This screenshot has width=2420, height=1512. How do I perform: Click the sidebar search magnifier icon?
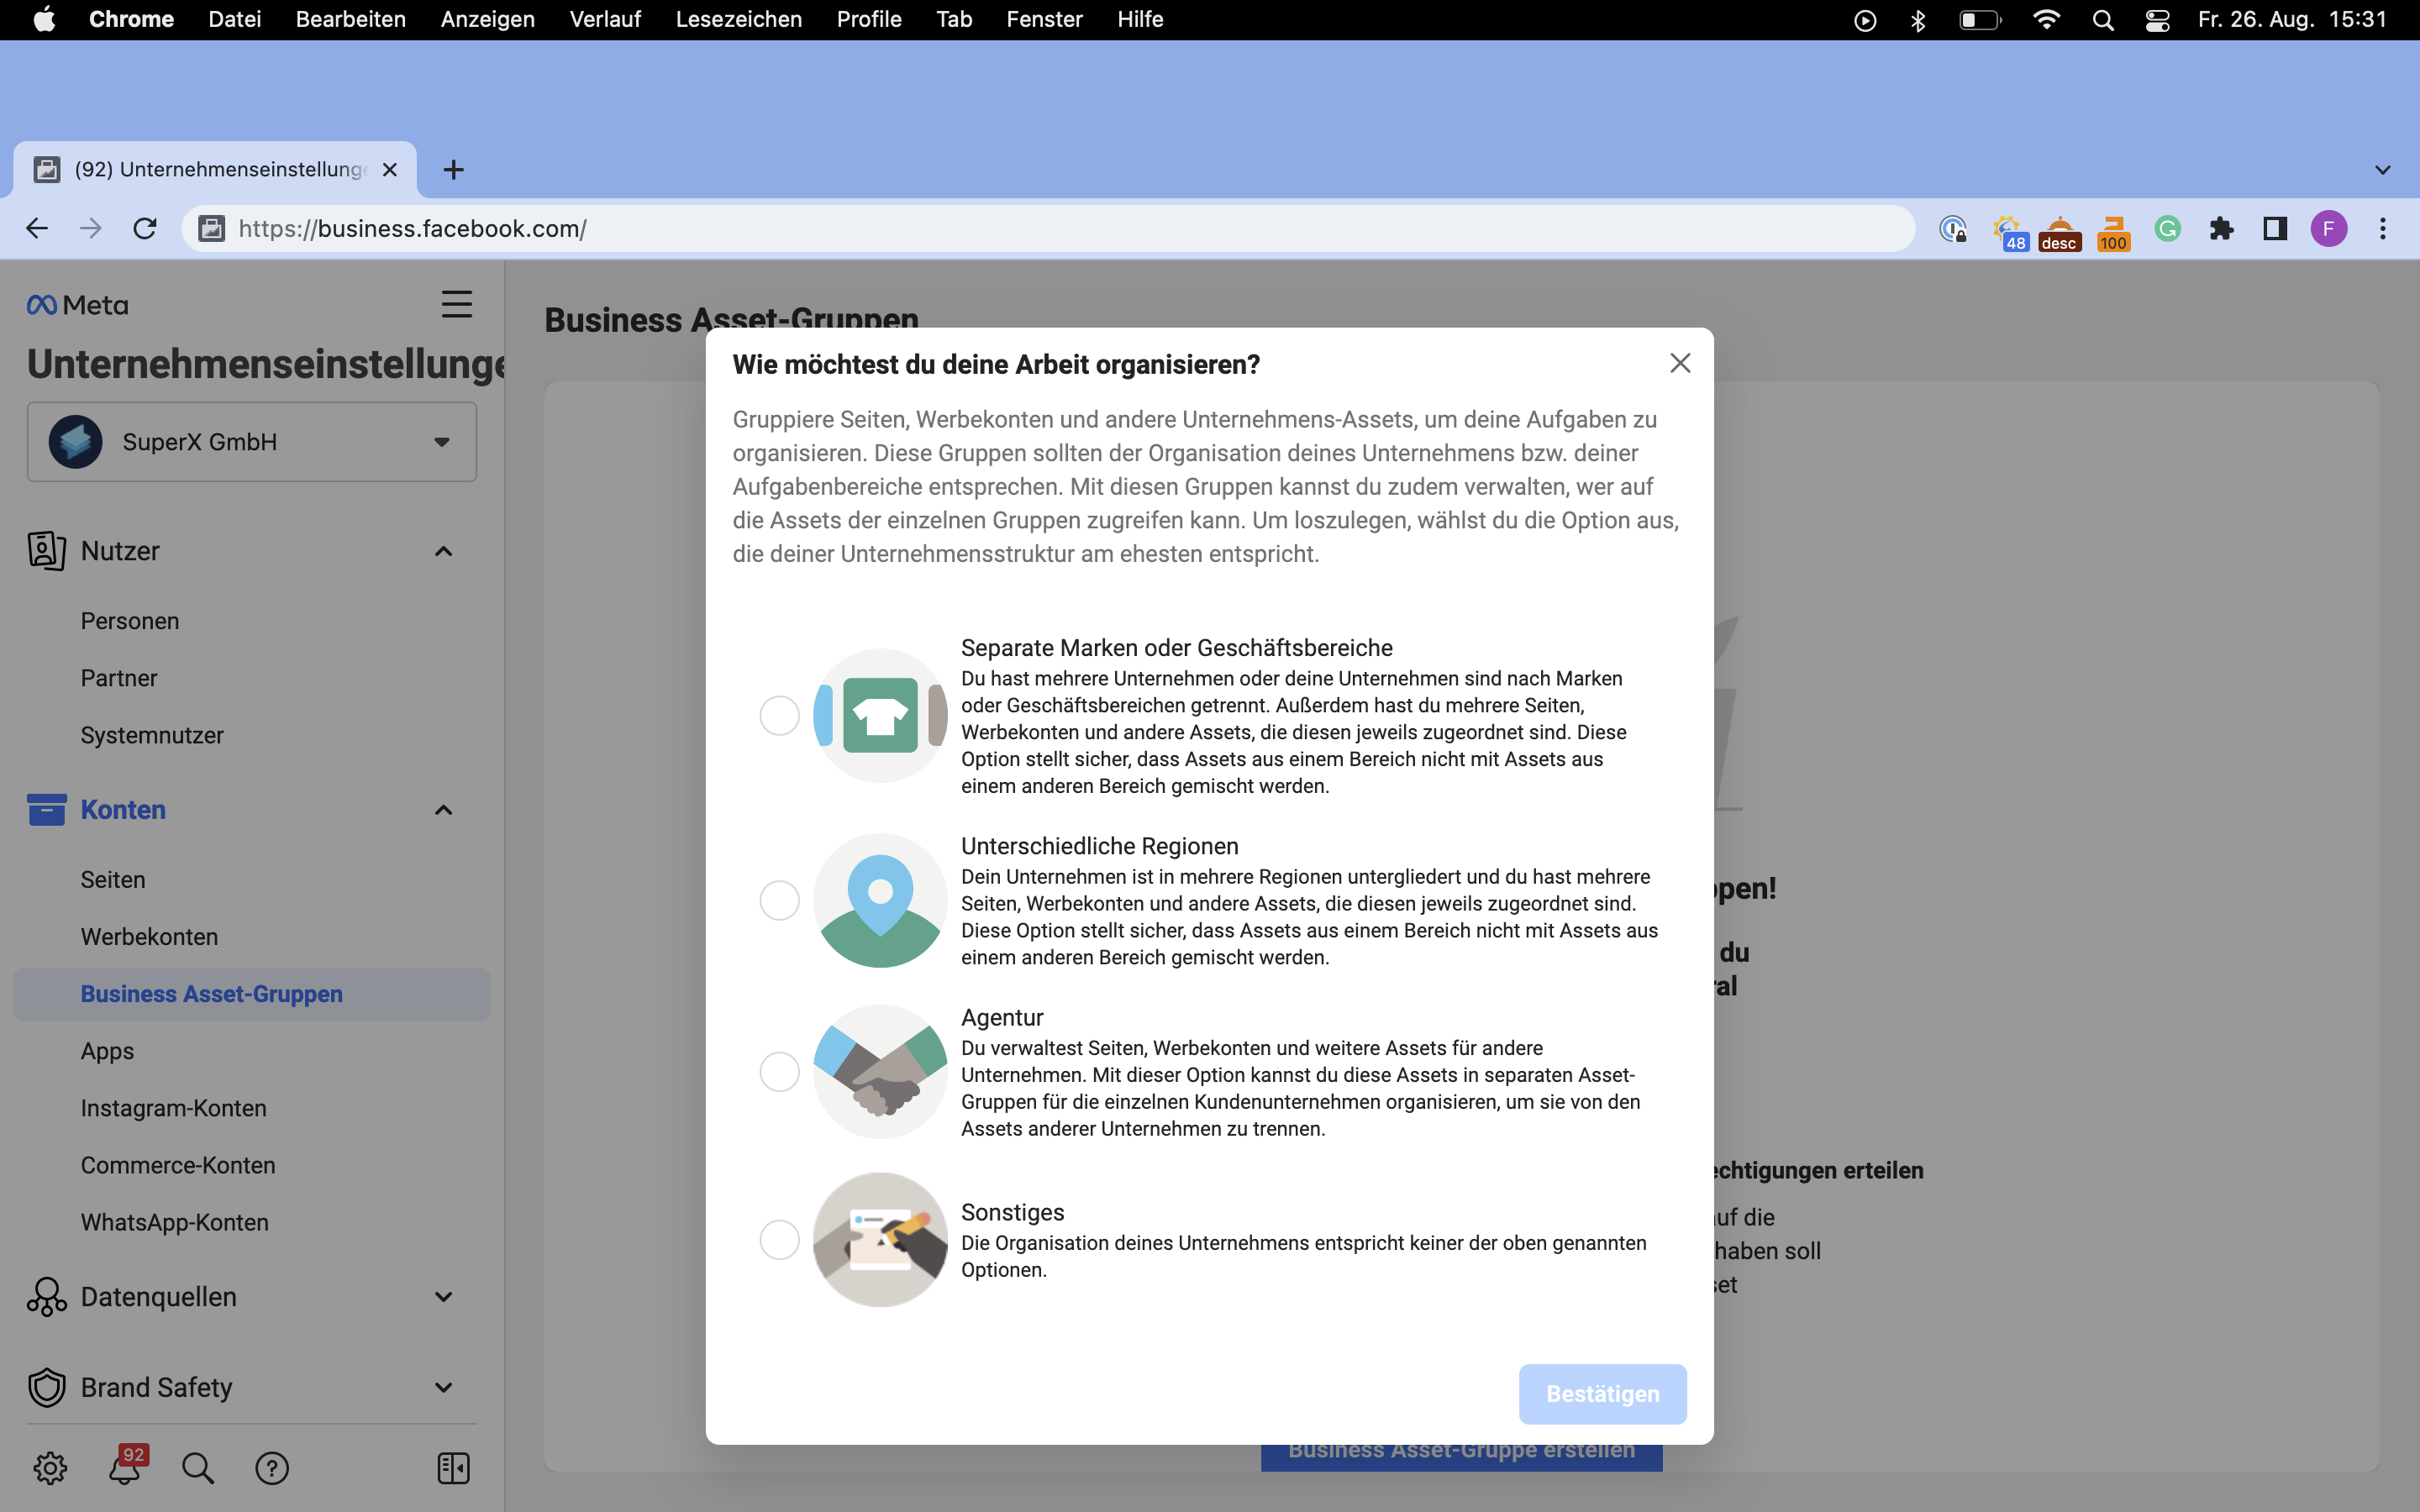coord(198,1467)
